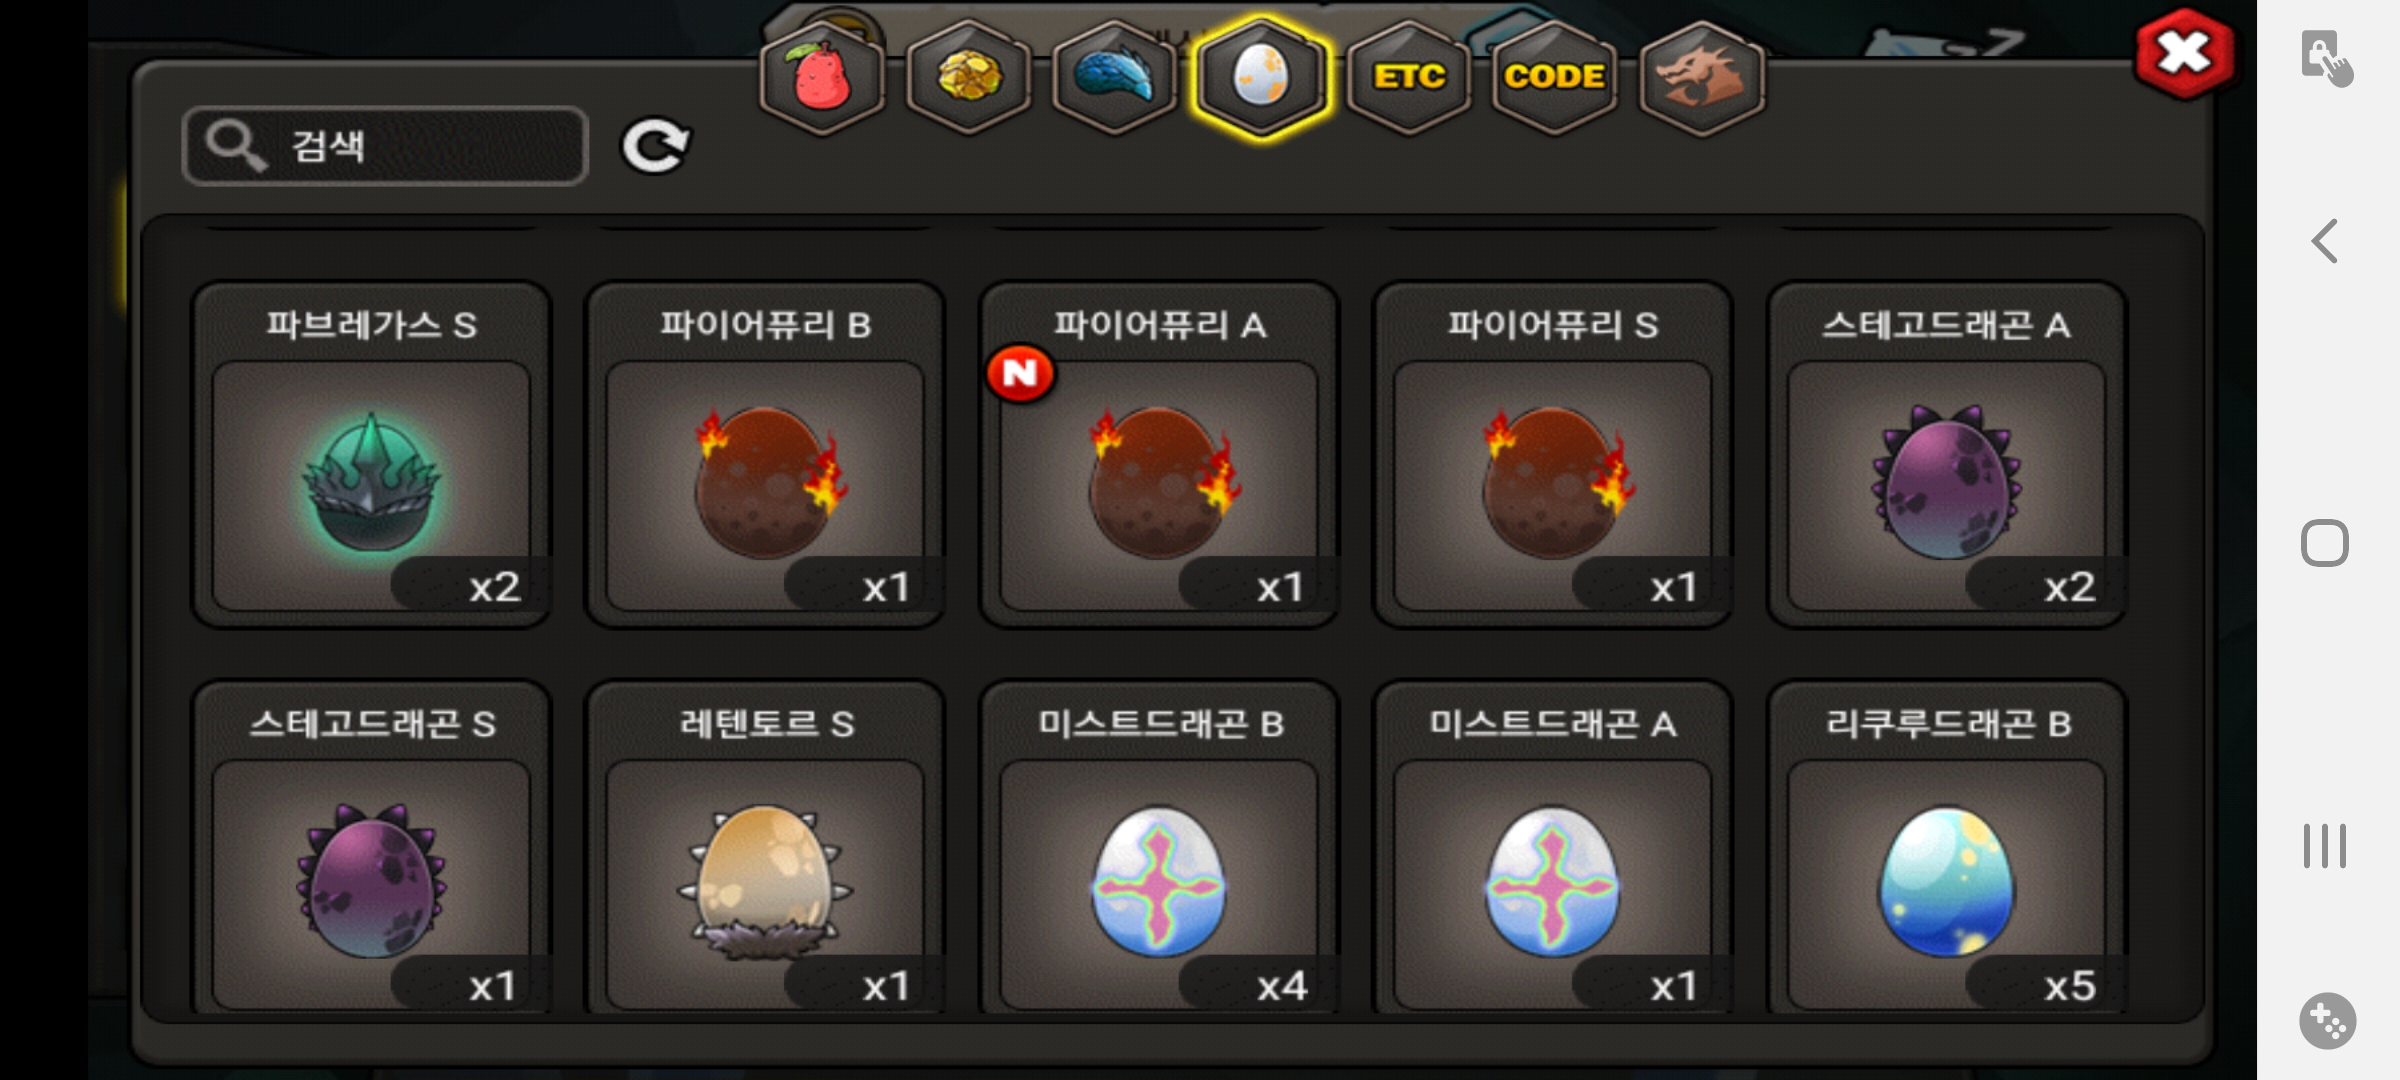Focus the 검색 search field

pyautogui.click(x=385, y=146)
